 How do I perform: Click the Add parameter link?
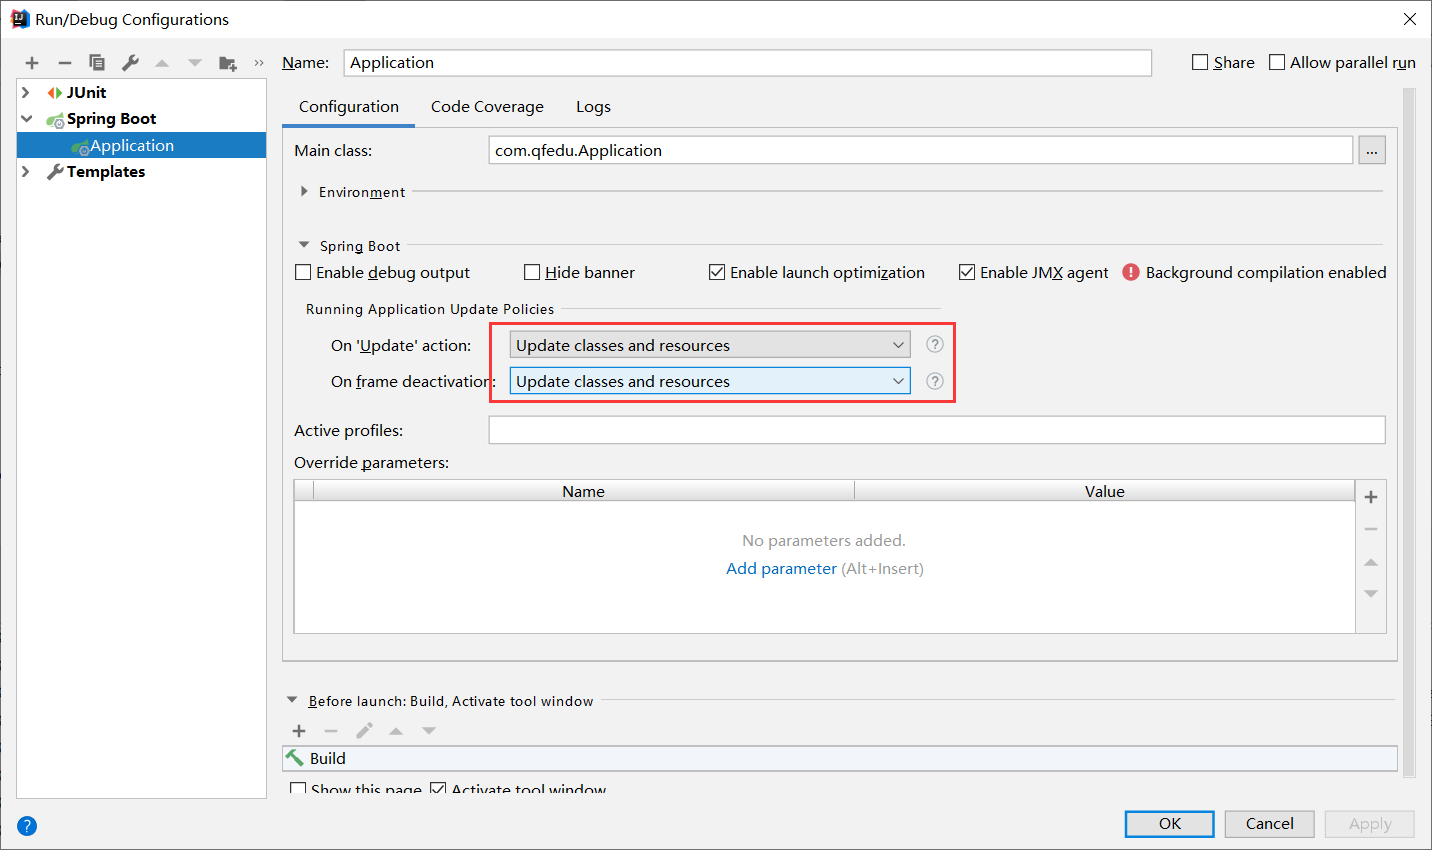[x=781, y=568]
